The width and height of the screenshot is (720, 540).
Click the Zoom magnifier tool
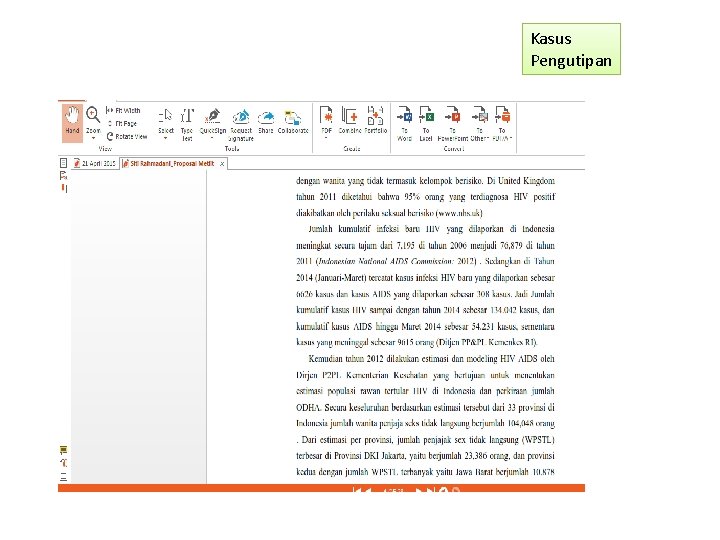pyautogui.click(x=93, y=116)
